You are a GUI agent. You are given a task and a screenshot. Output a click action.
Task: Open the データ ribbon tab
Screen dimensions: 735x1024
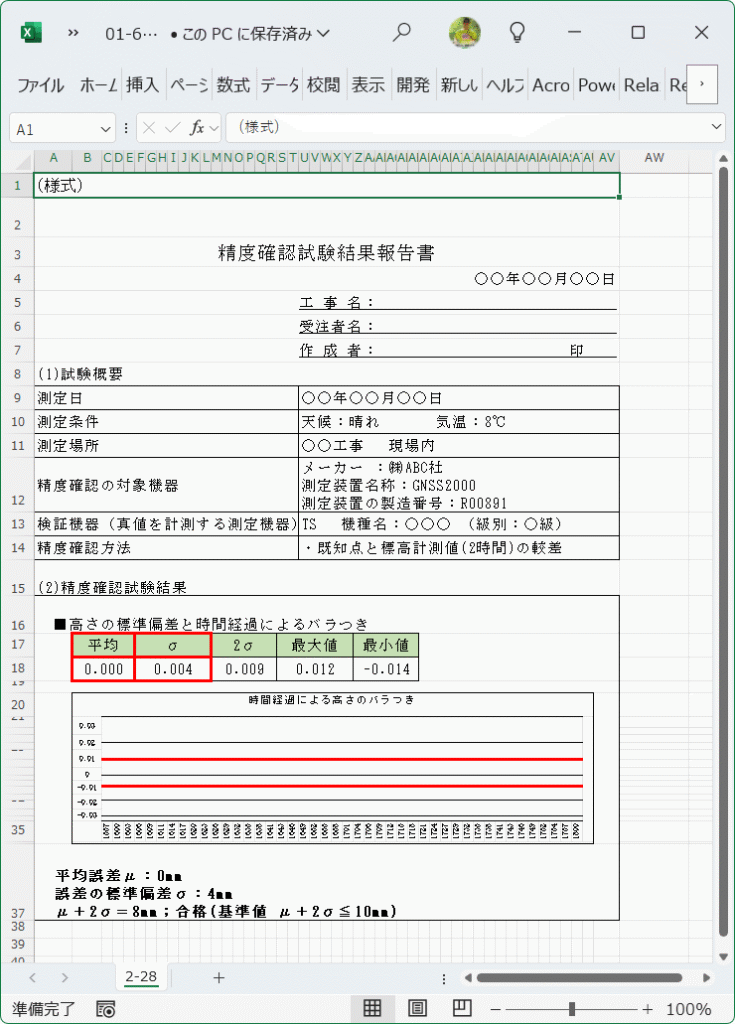coord(279,85)
